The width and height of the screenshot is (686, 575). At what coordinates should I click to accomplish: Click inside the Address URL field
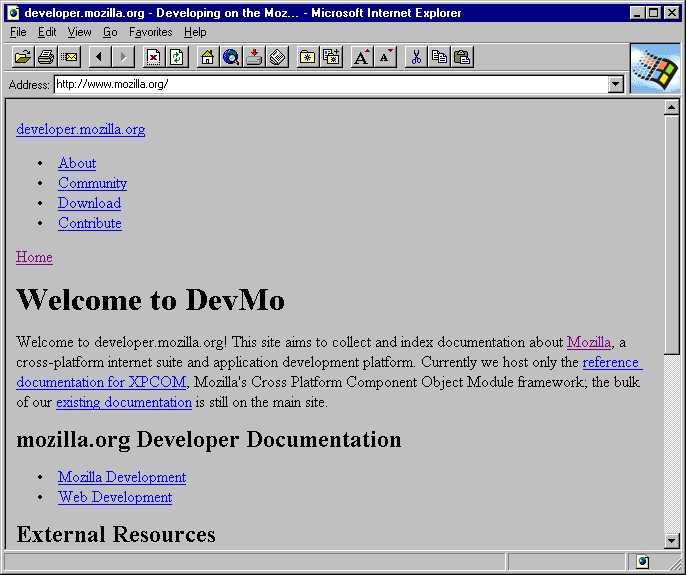(331, 84)
